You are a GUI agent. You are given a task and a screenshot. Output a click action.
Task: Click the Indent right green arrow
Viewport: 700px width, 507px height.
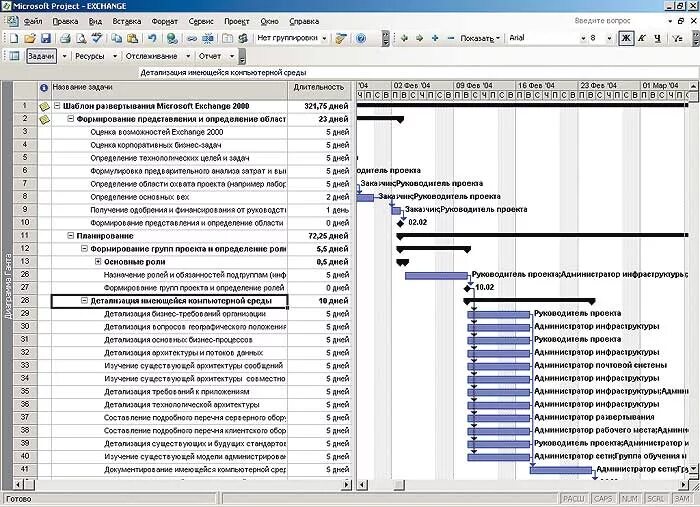[420, 38]
